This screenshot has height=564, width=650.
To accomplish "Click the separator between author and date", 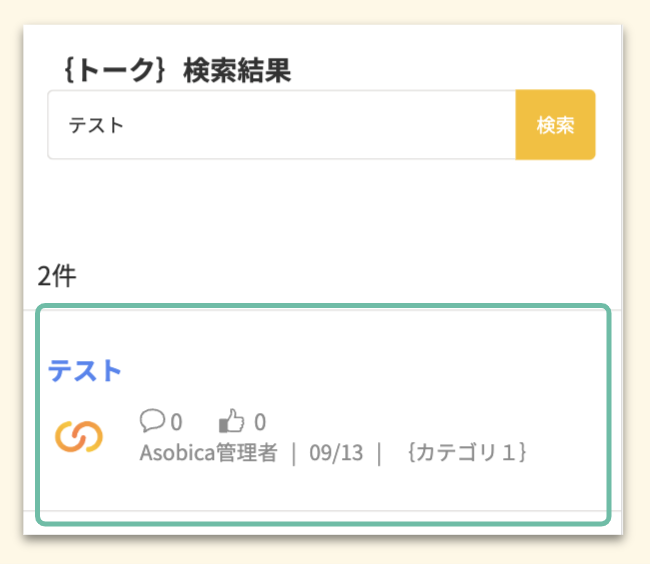I will [294, 452].
